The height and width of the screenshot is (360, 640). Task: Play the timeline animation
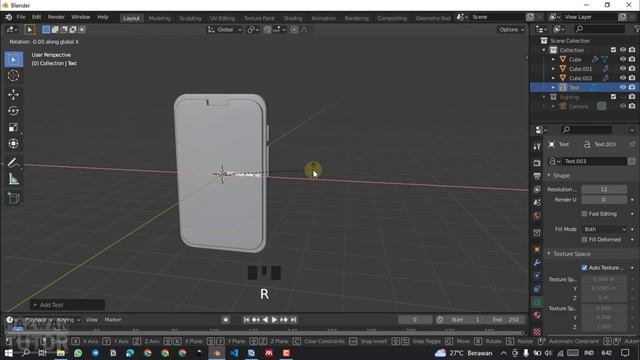275,320
